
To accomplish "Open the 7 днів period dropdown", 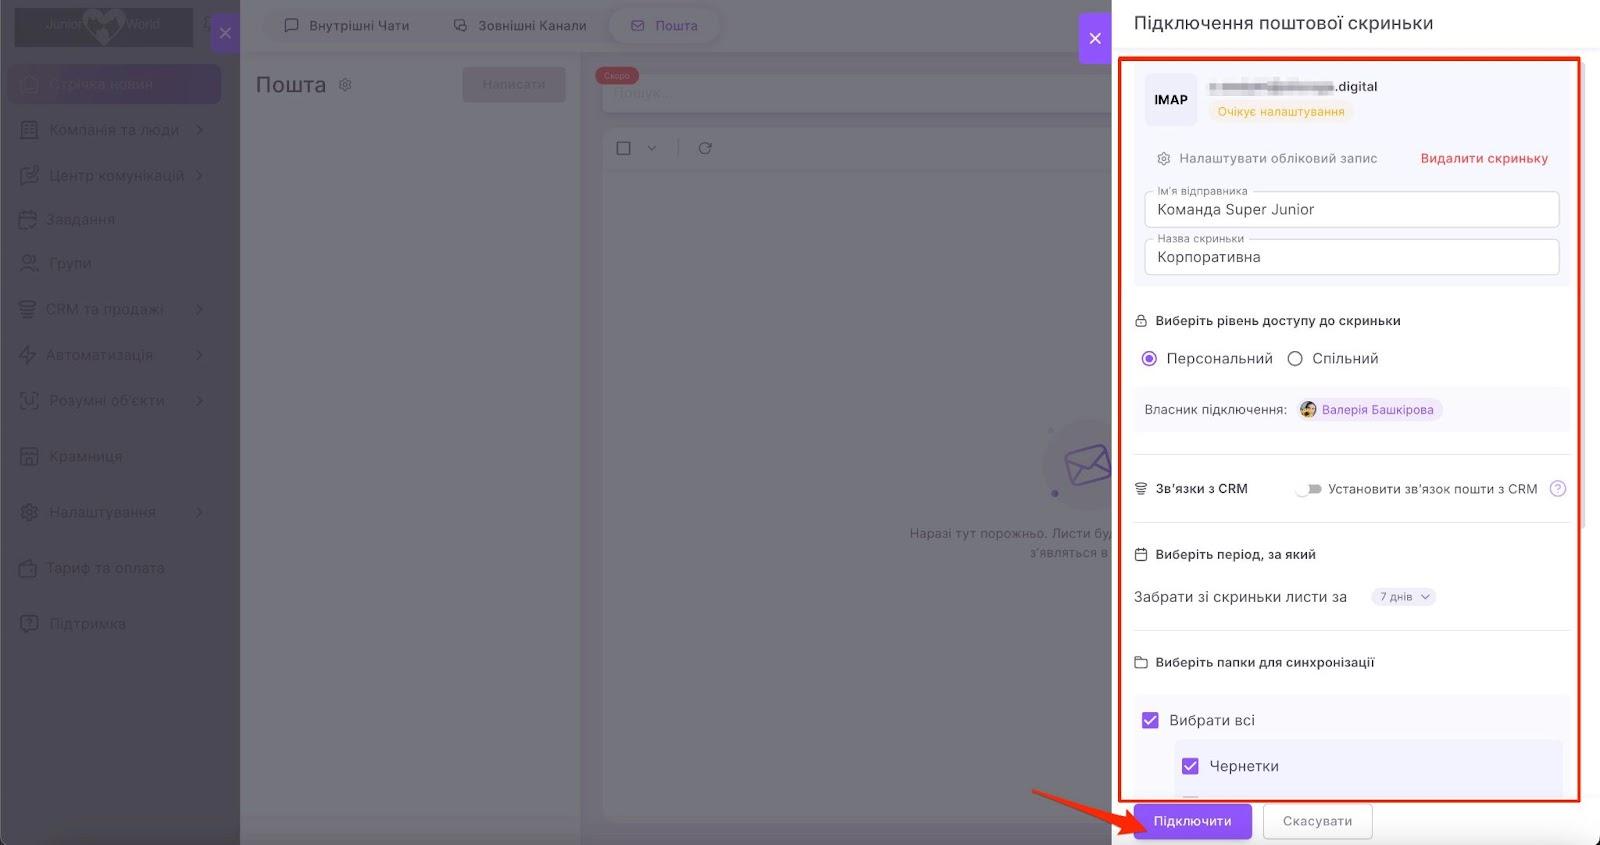I will (1404, 597).
